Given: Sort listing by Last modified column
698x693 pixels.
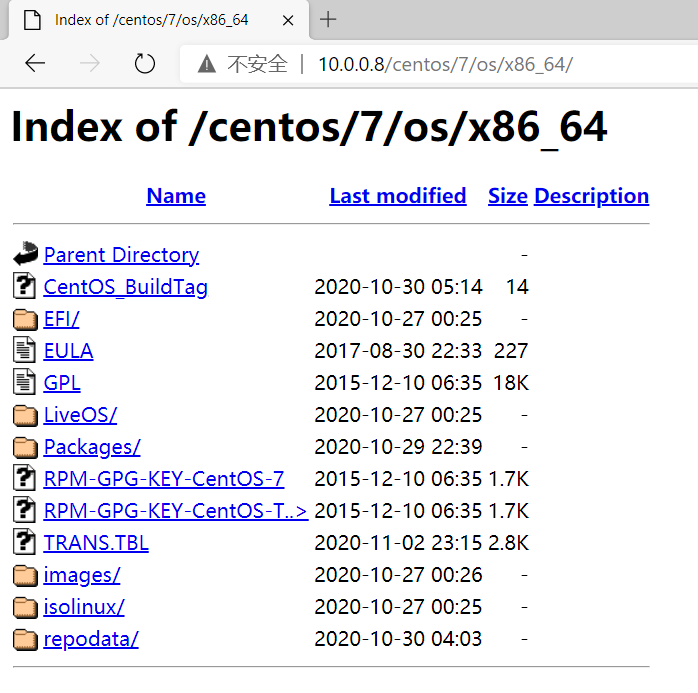Looking at the screenshot, I should click(x=398, y=196).
